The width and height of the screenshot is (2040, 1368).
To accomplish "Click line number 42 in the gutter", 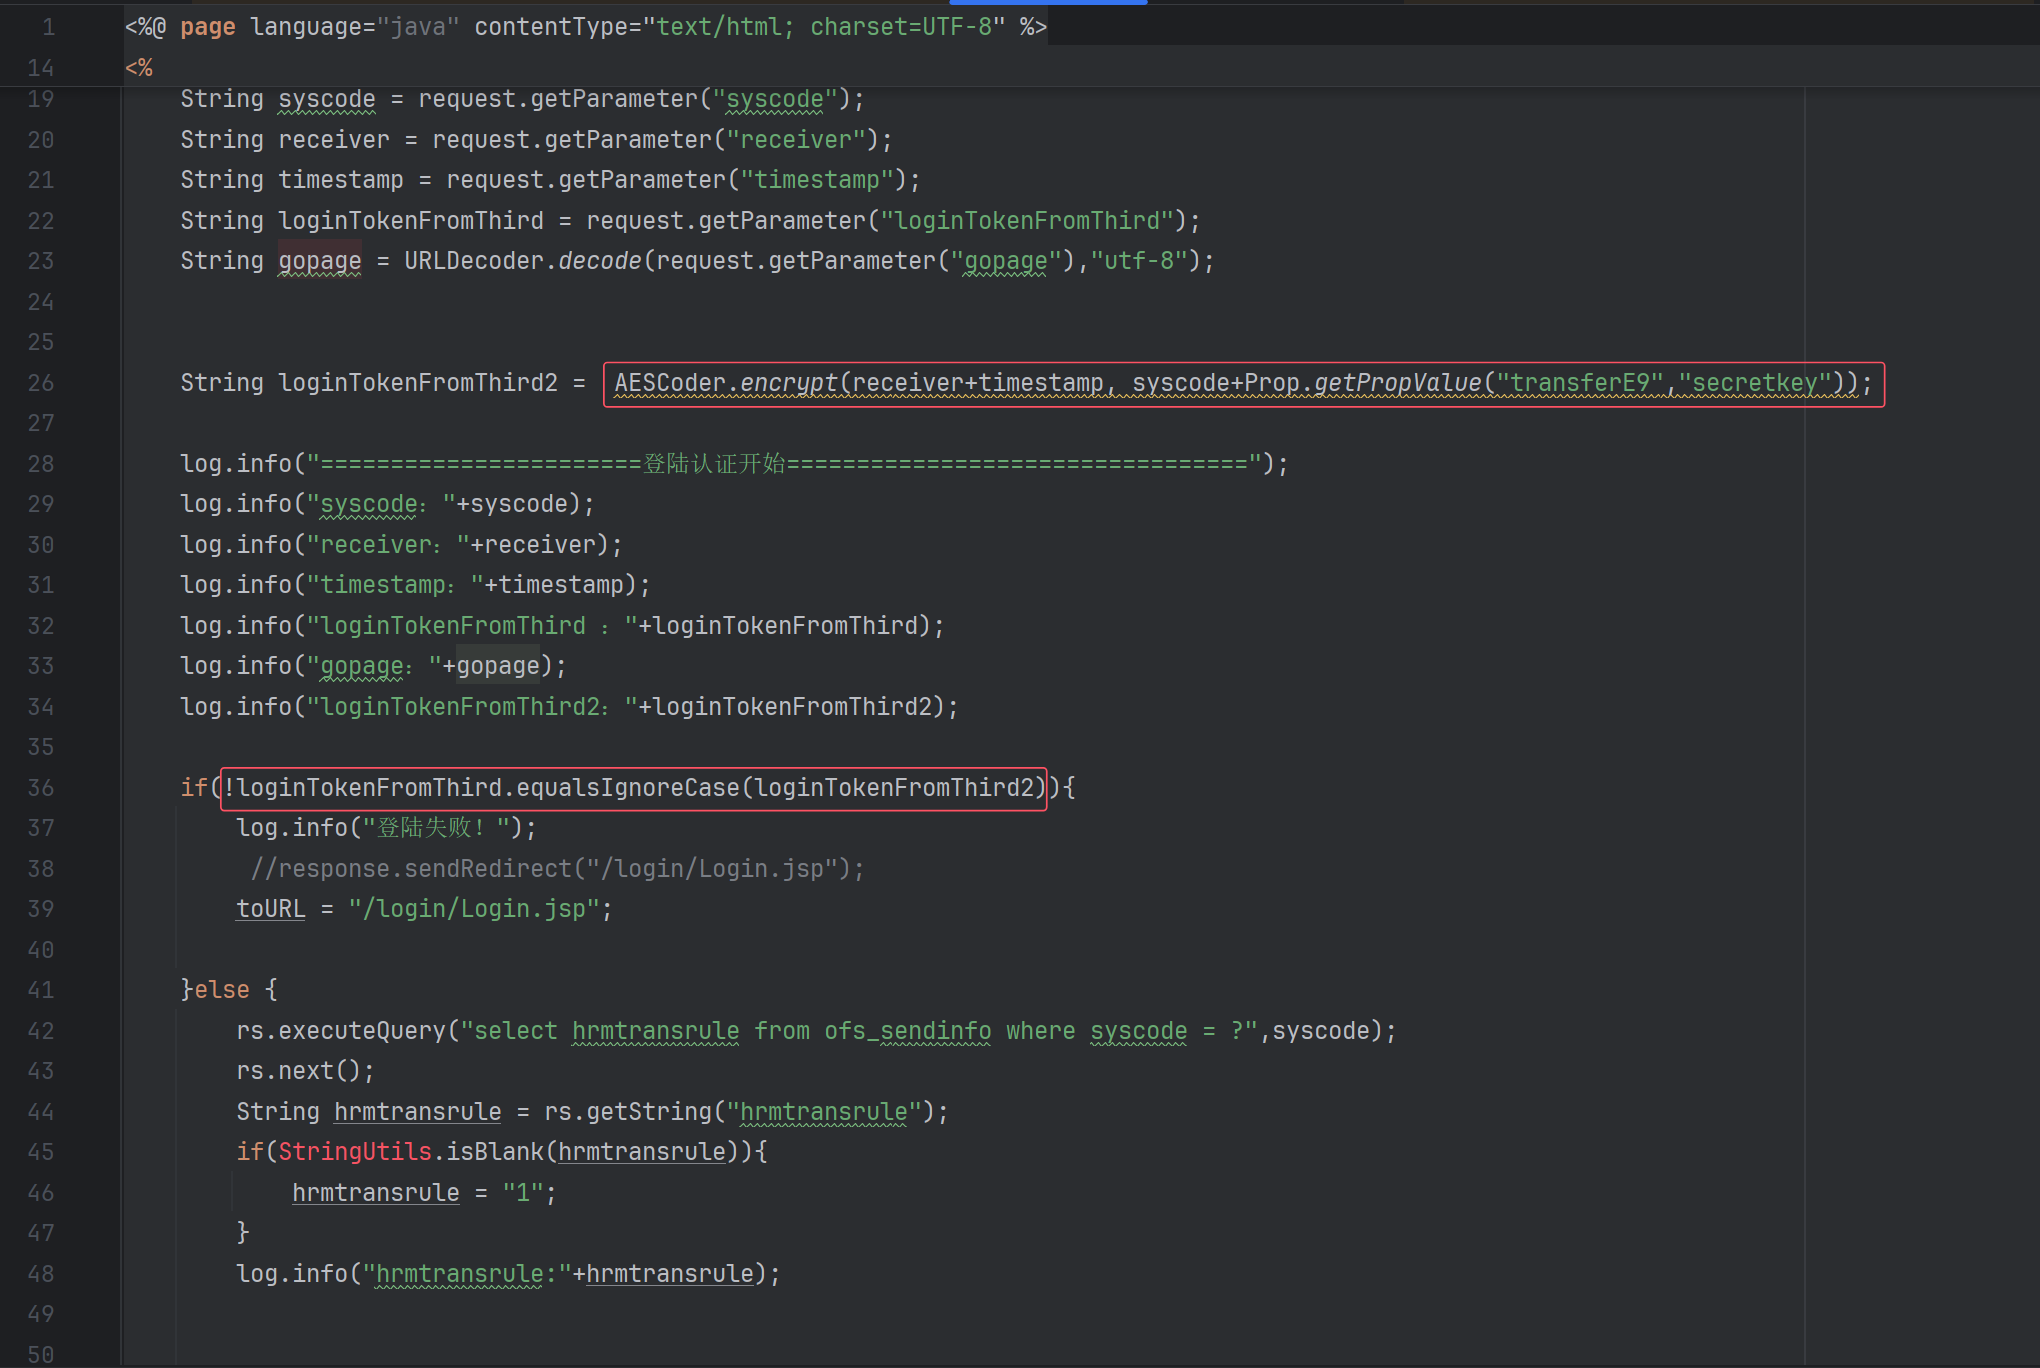I will tap(41, 1031).
